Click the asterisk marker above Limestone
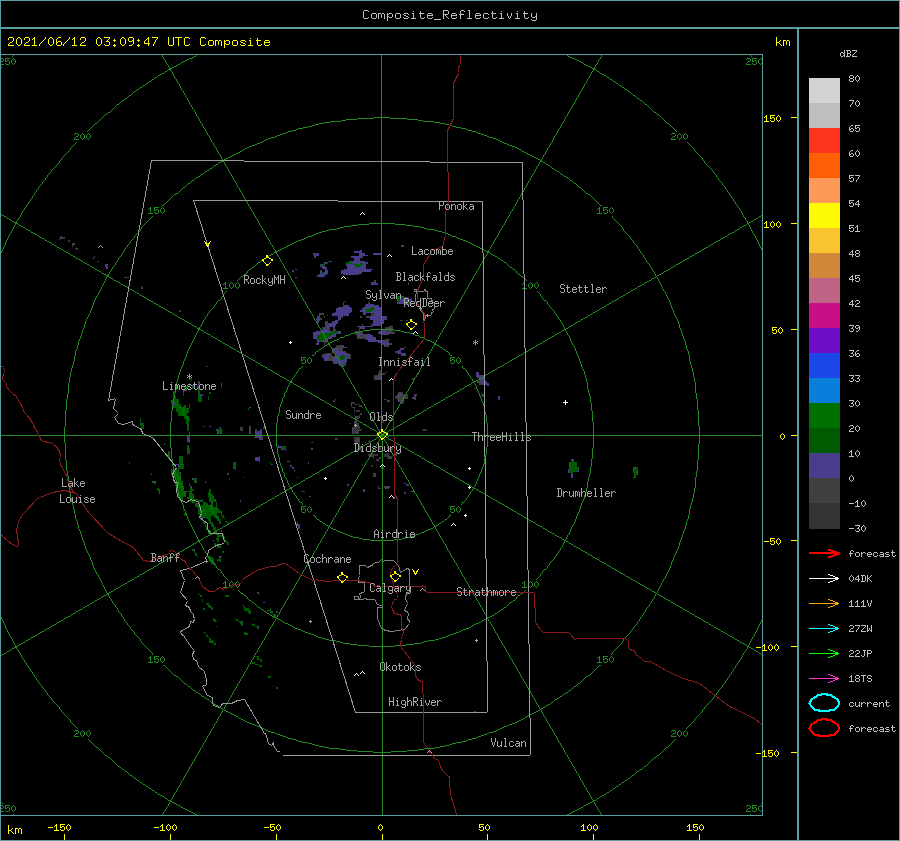This screenshot has width=900, height=841. [x=189, y=377]
